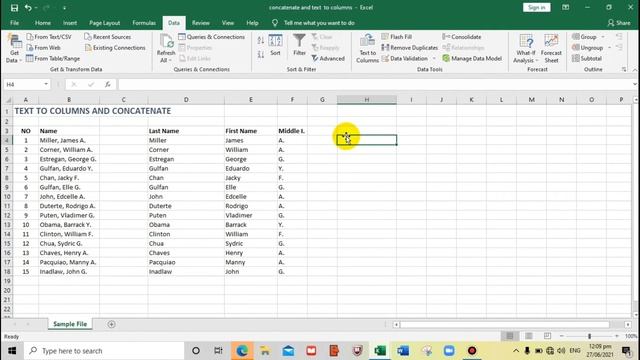
Task: Switch to Page Layout view in status bar
Action: click(529, 336)
